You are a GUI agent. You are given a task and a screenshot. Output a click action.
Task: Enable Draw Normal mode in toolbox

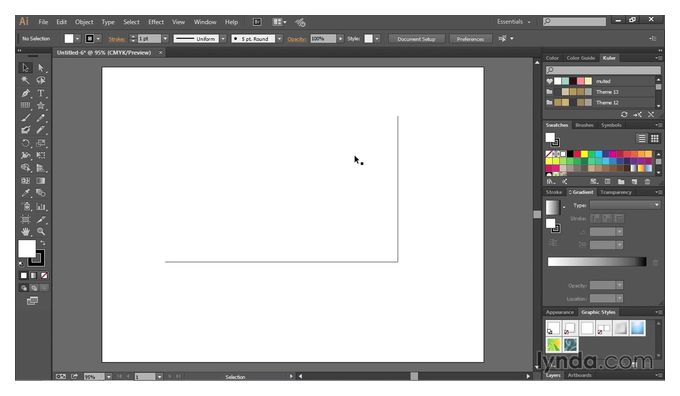(24, 288)
